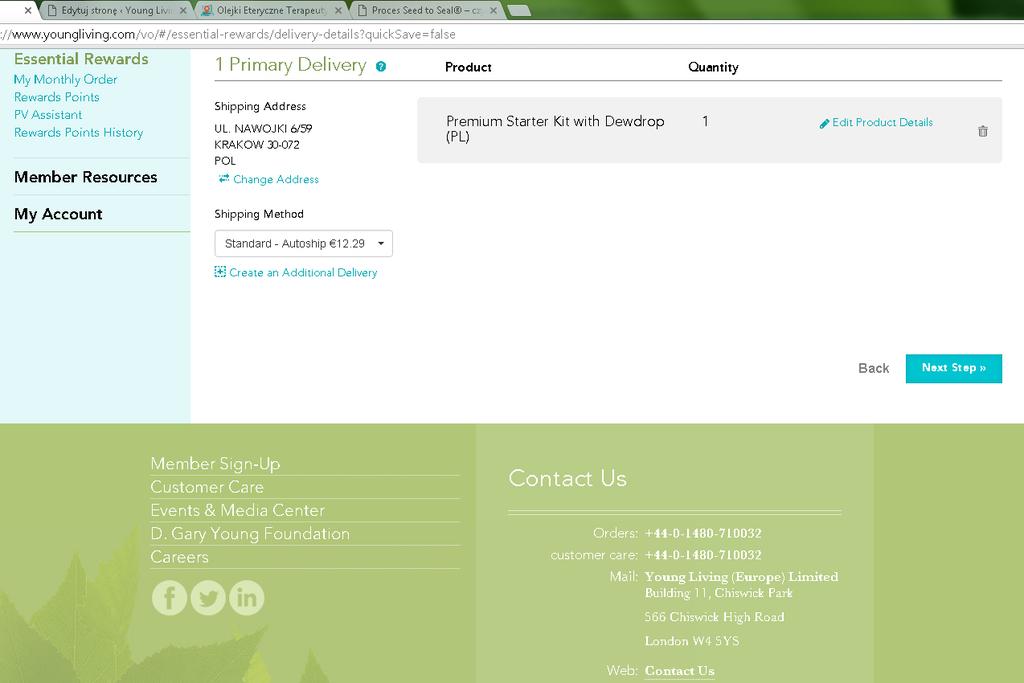Click the KRAKOW 30-072 address line
This screenshot has width=1024, height=683.
pos(257,144)
